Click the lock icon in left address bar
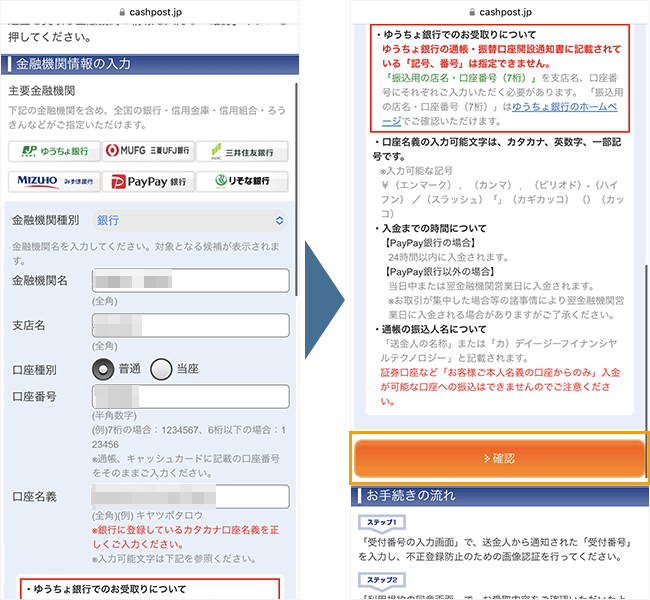Viewport: 650px width, 600px height. coord(122,12)
